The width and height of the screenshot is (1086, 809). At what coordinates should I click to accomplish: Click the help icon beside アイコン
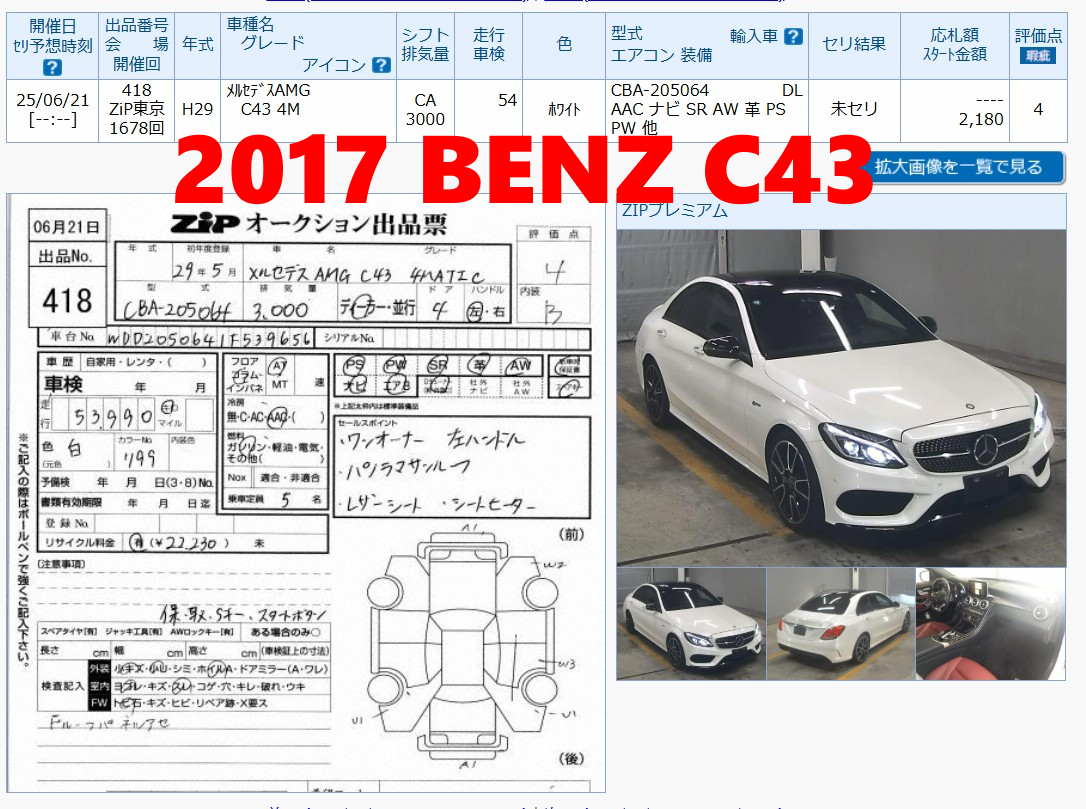tap(381, 65)
